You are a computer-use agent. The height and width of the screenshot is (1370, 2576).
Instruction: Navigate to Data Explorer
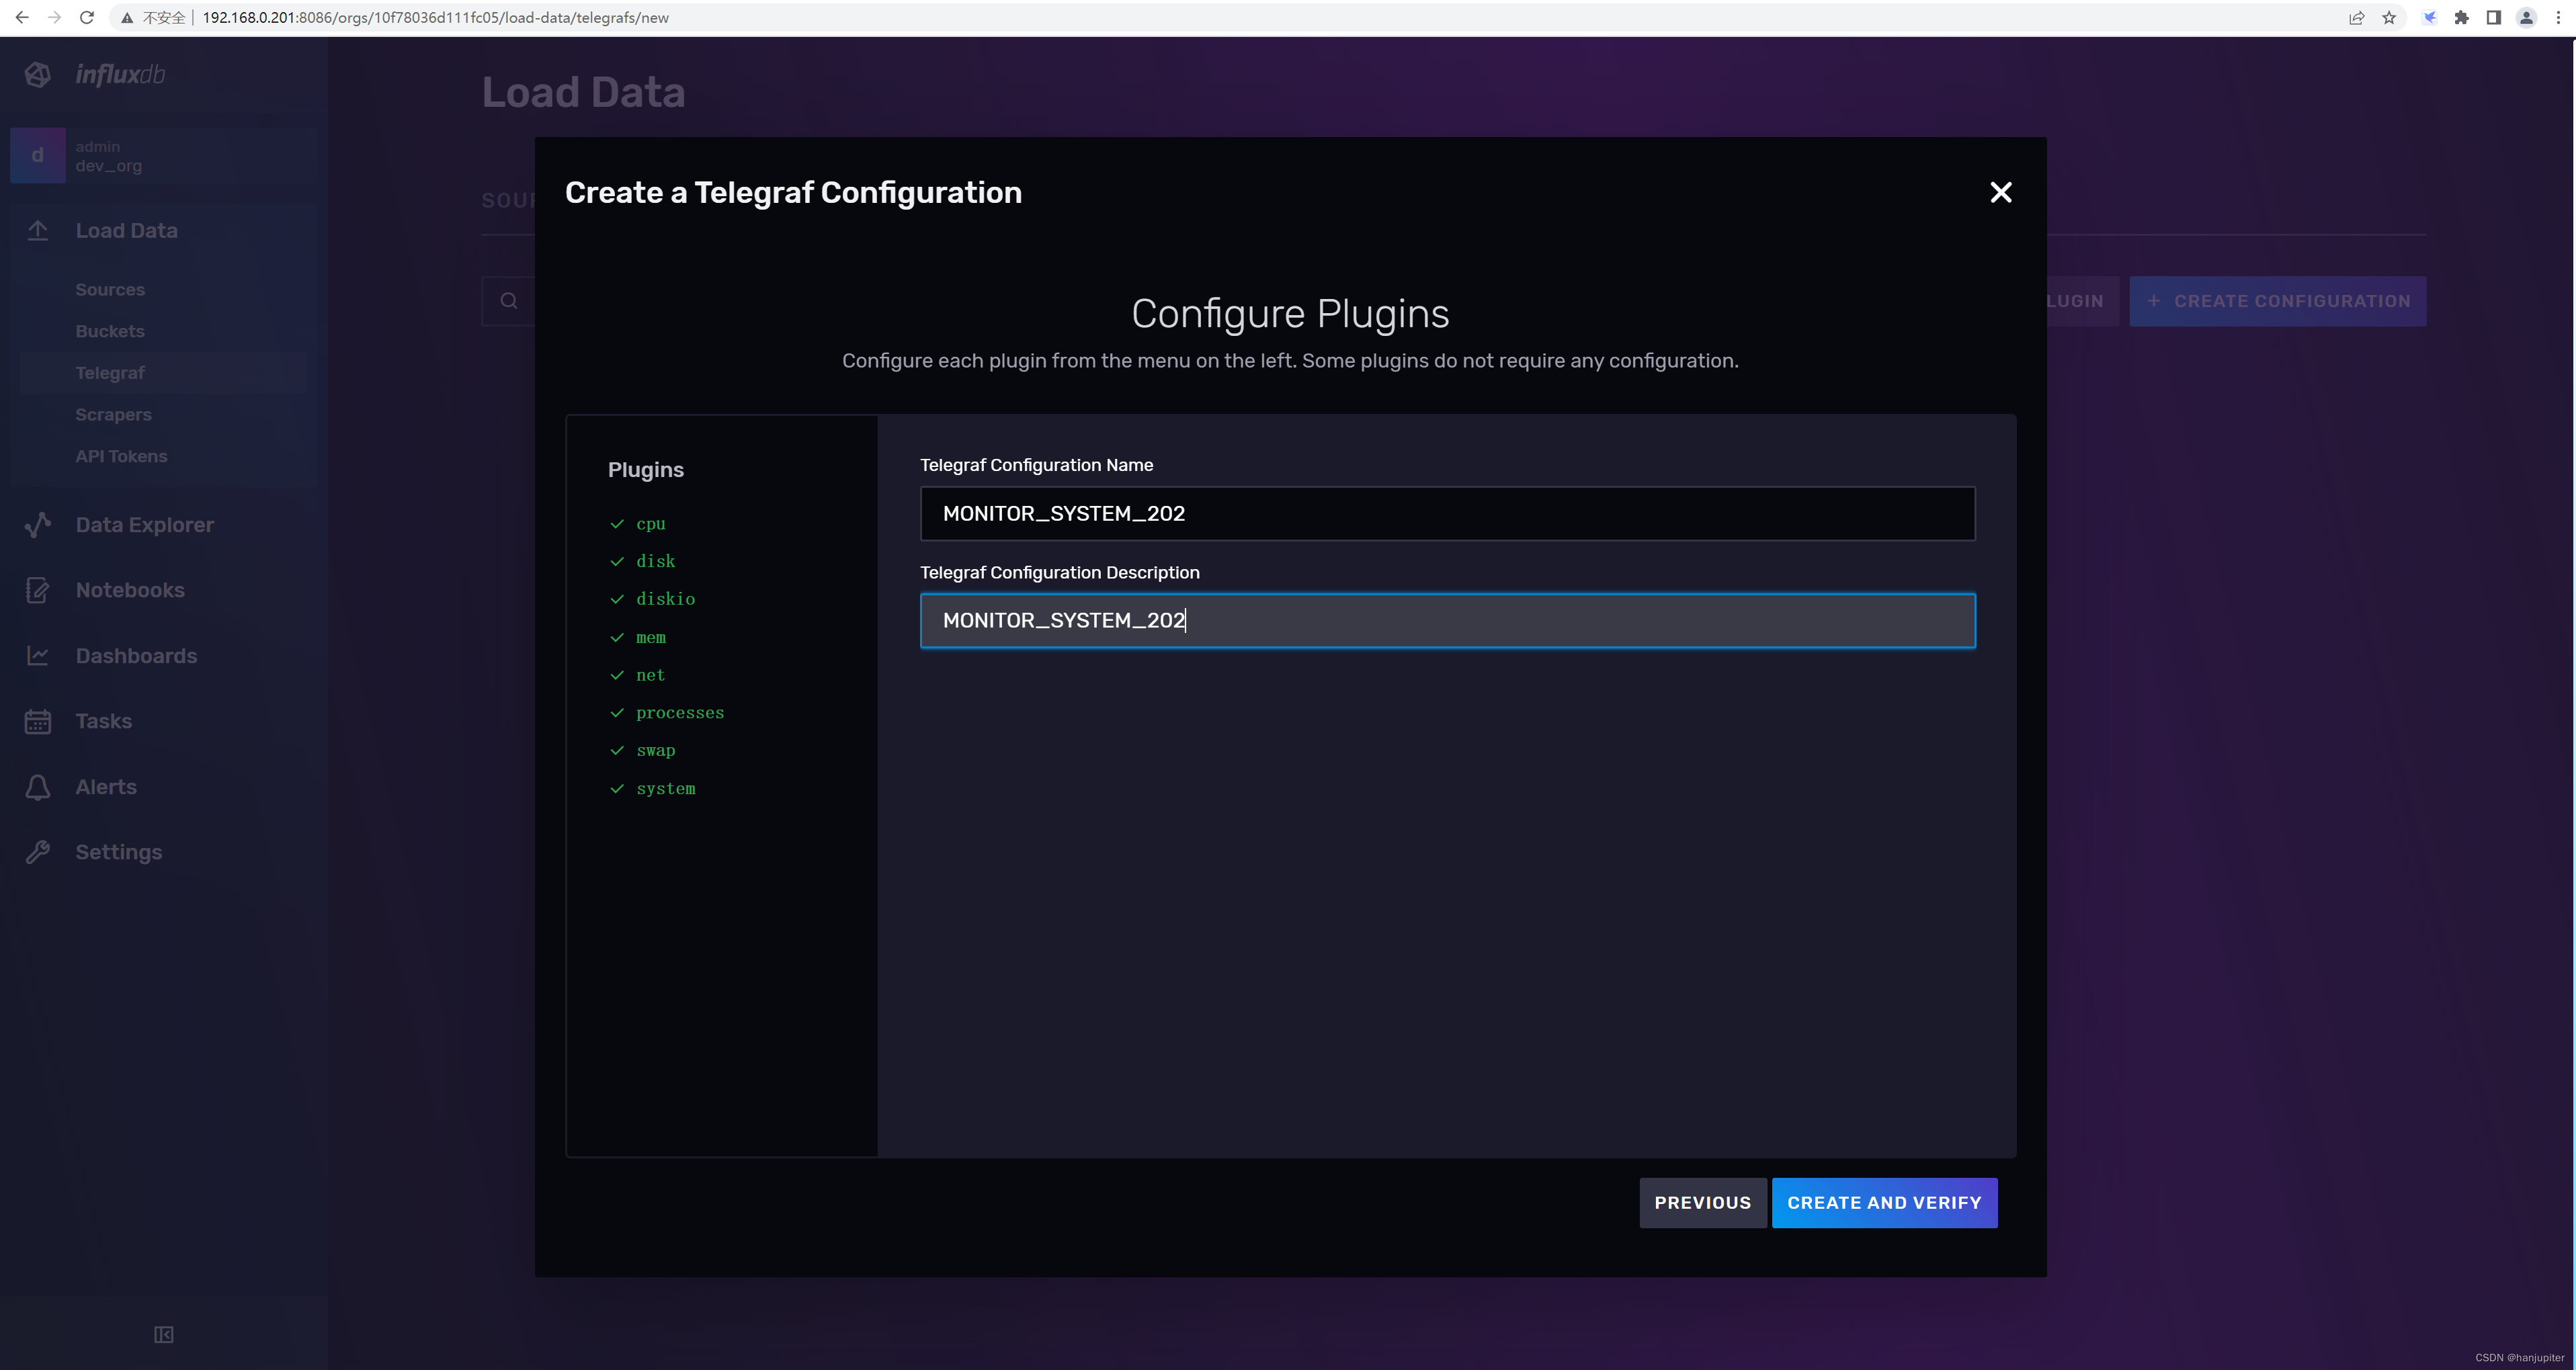pyautogui.click(x=144, y=525)
